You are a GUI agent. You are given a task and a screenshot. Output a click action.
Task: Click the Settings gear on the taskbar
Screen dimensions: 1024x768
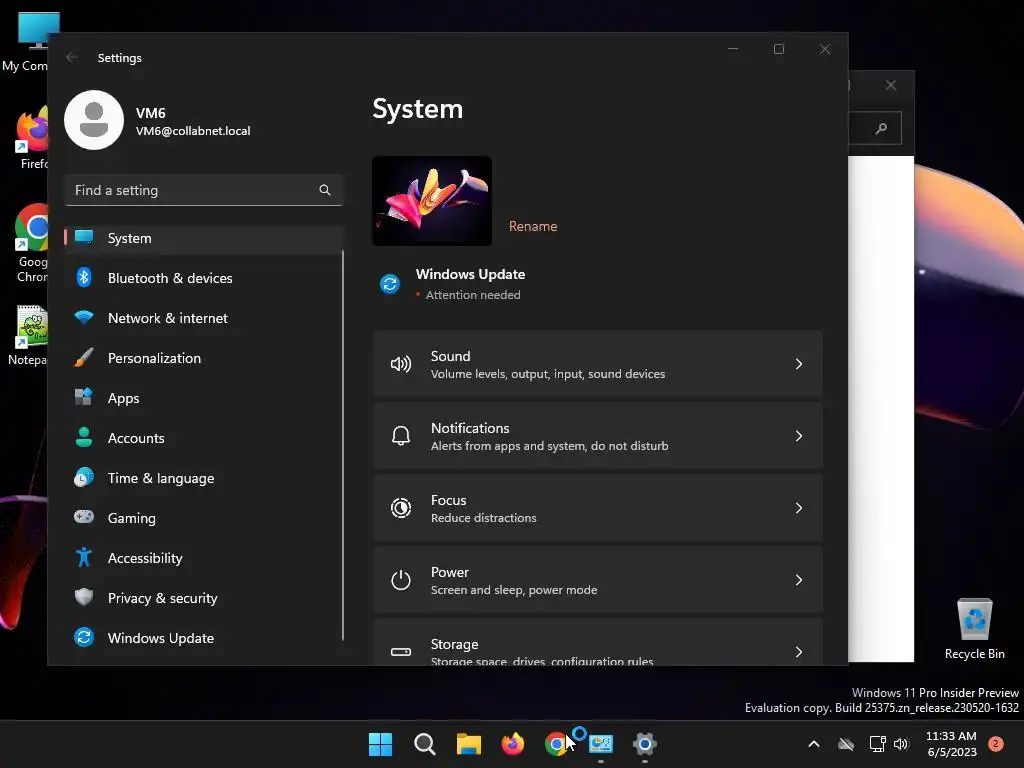[645, 744]
